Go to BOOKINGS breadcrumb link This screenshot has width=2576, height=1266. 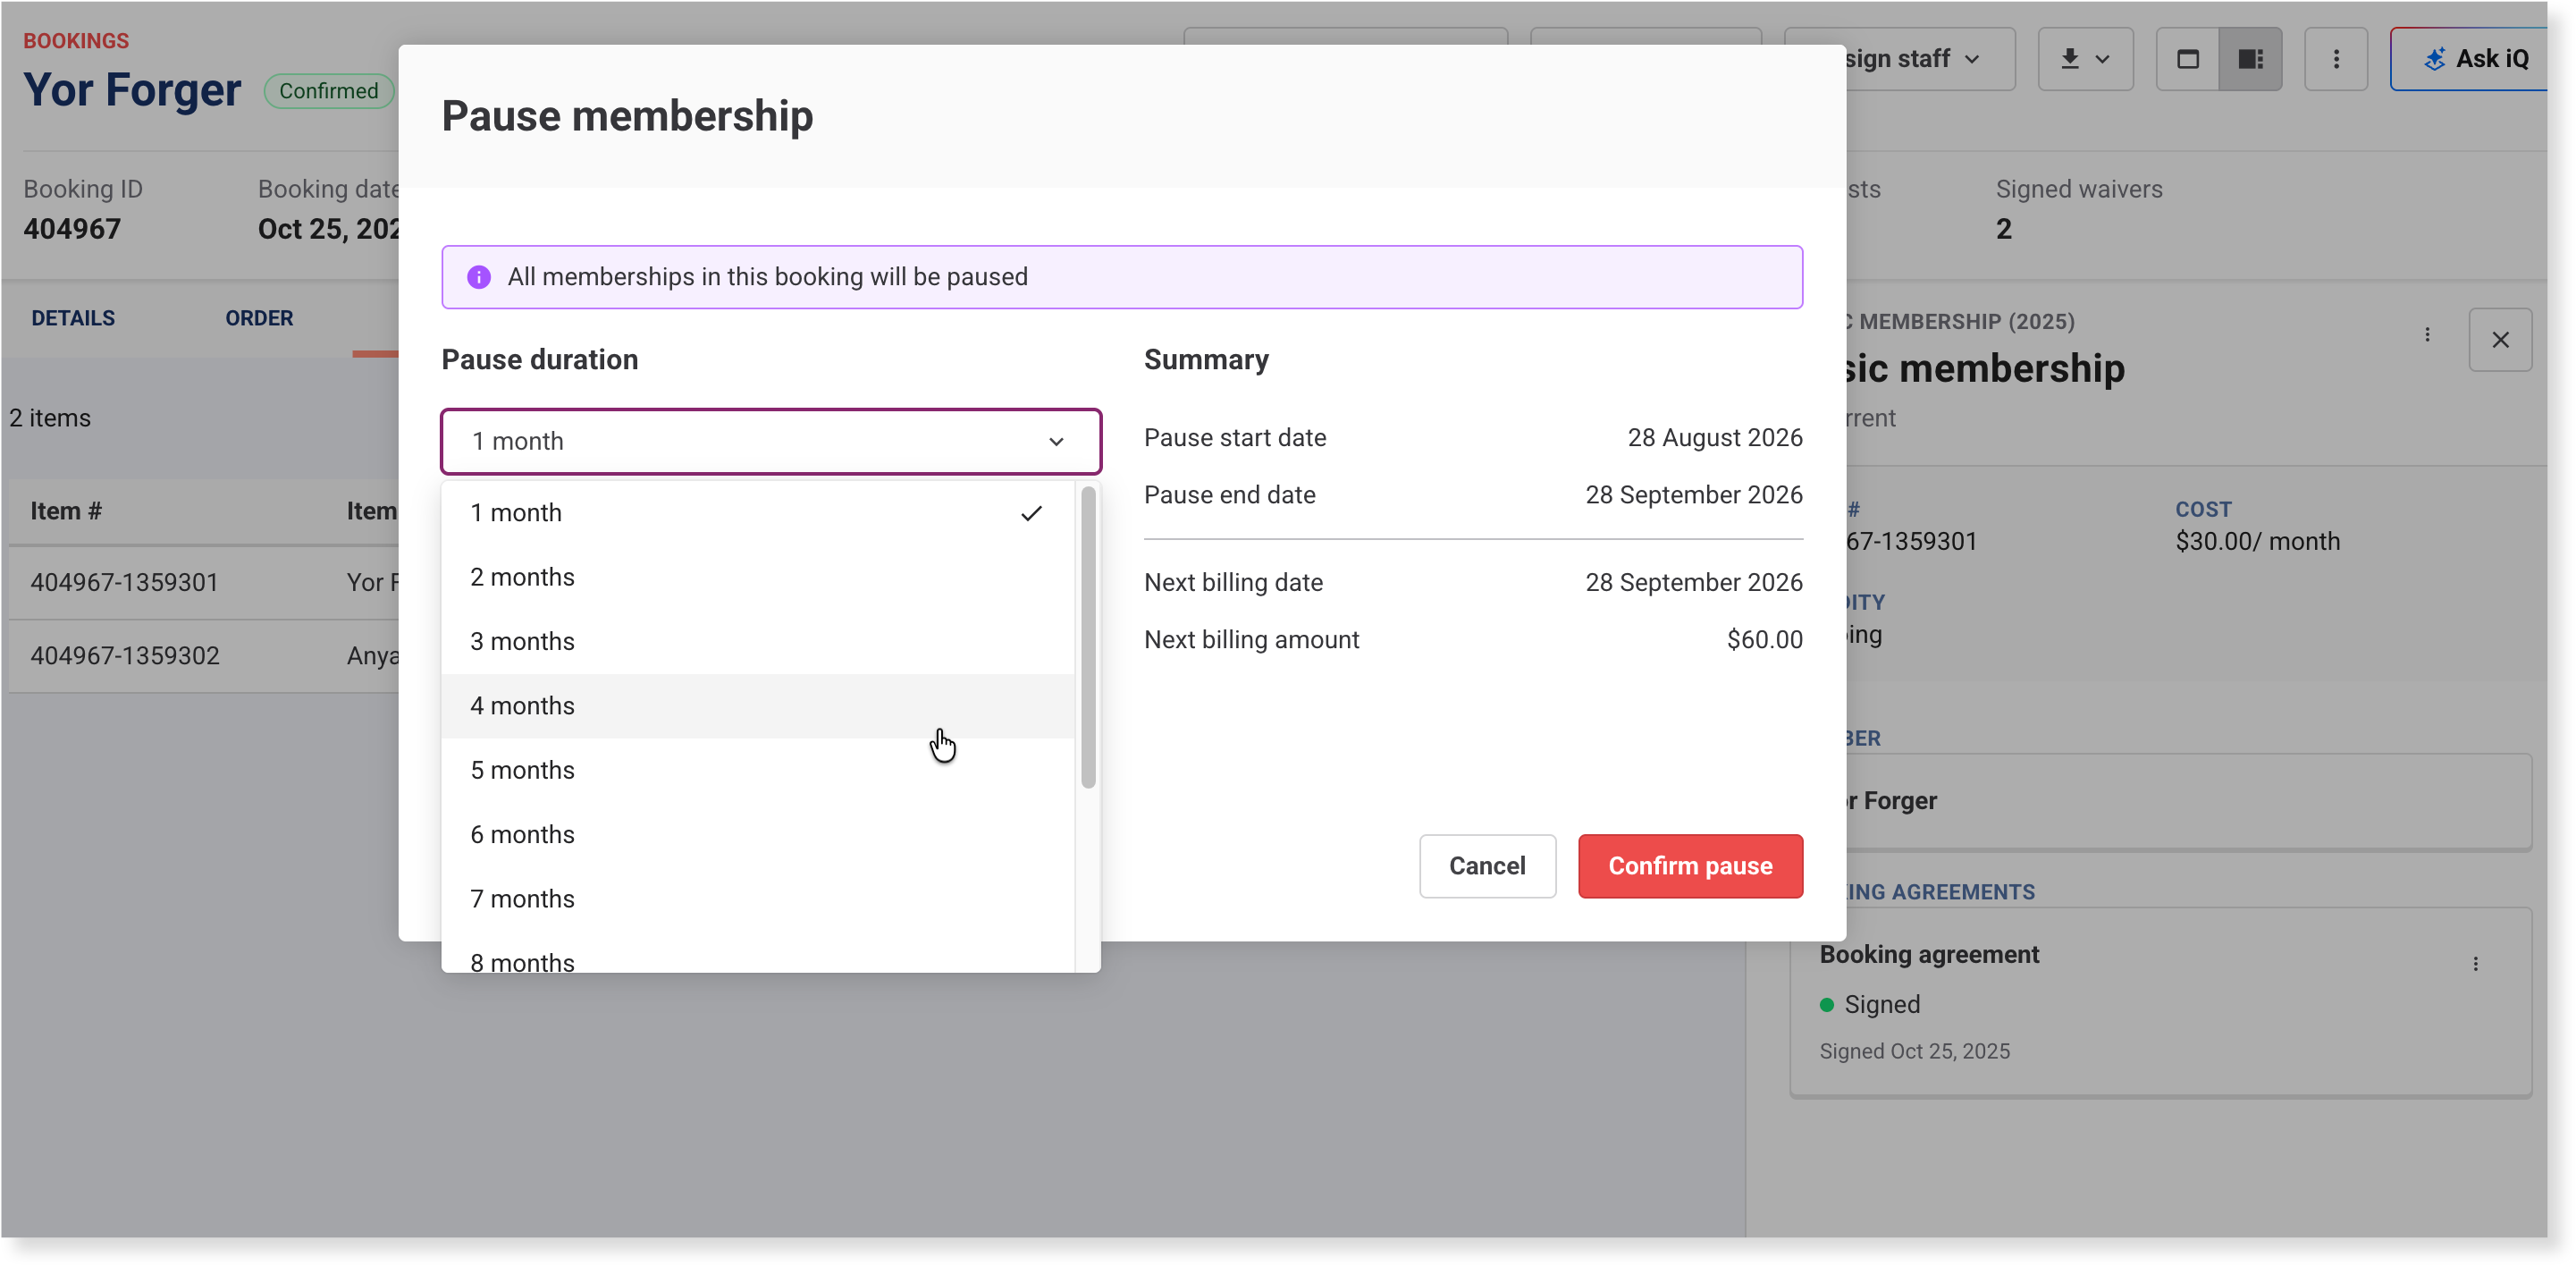click(x=76, y=41)
